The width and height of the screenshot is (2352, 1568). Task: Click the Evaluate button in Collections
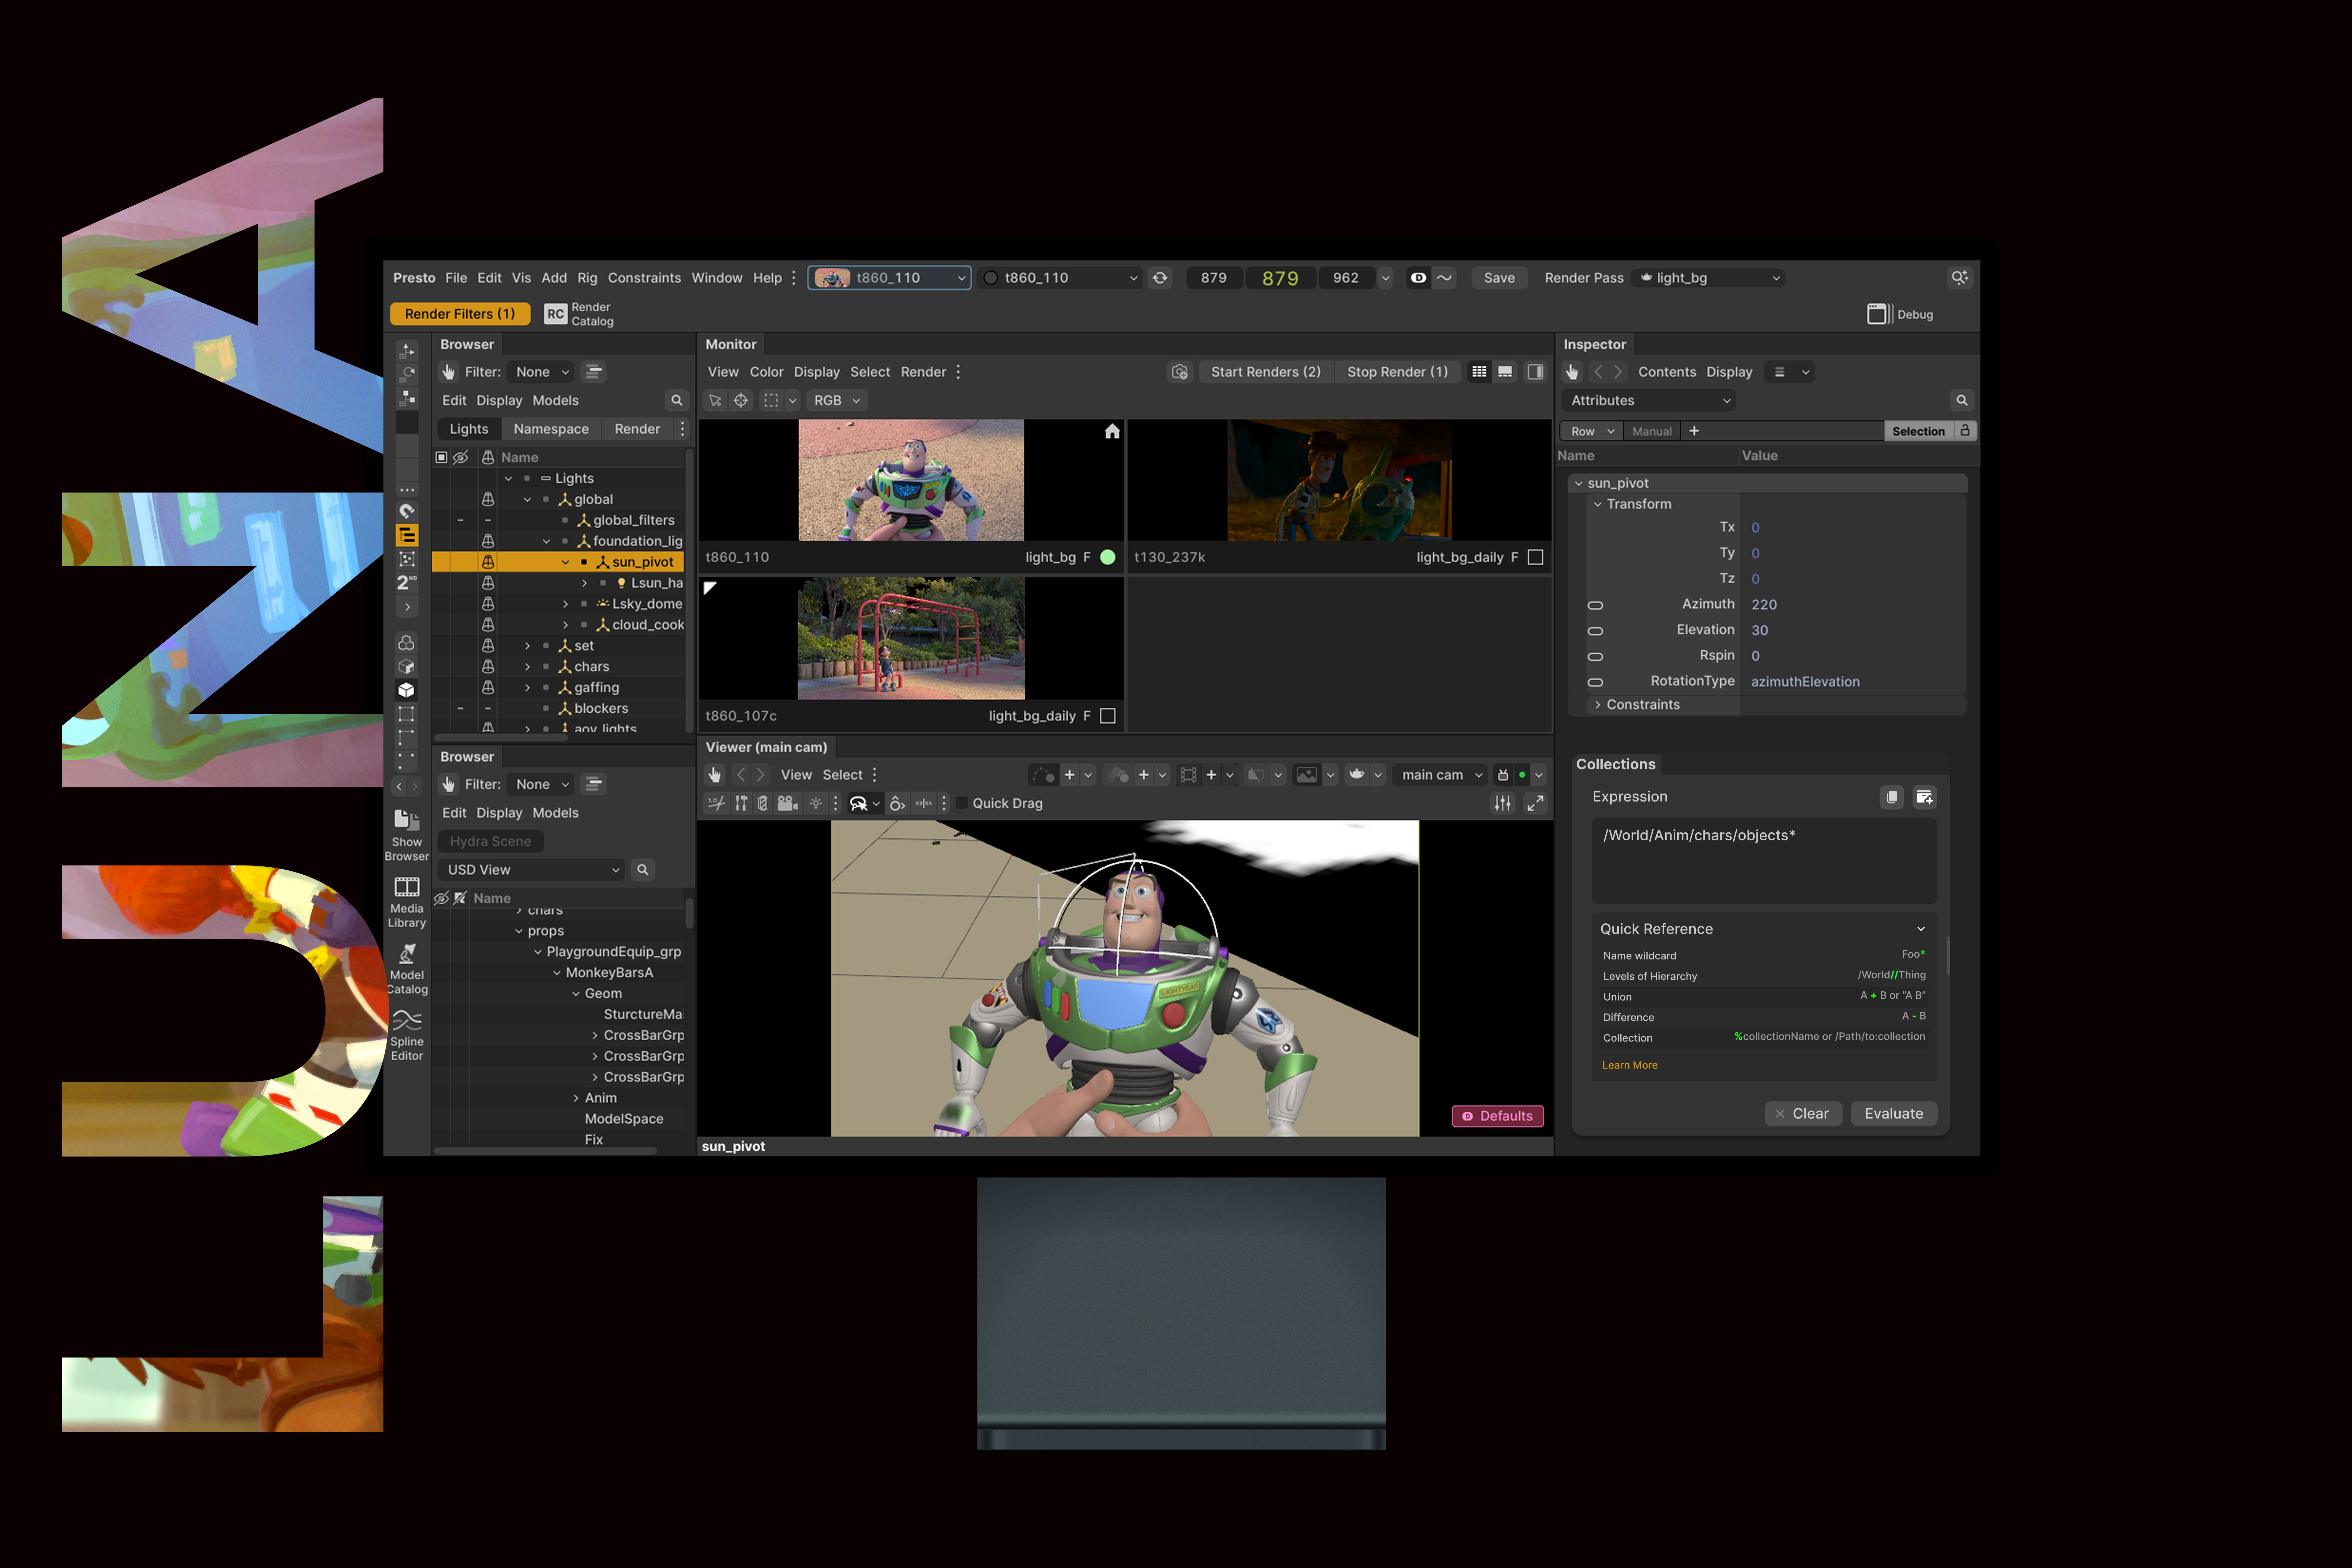tap(1894, 1114)
